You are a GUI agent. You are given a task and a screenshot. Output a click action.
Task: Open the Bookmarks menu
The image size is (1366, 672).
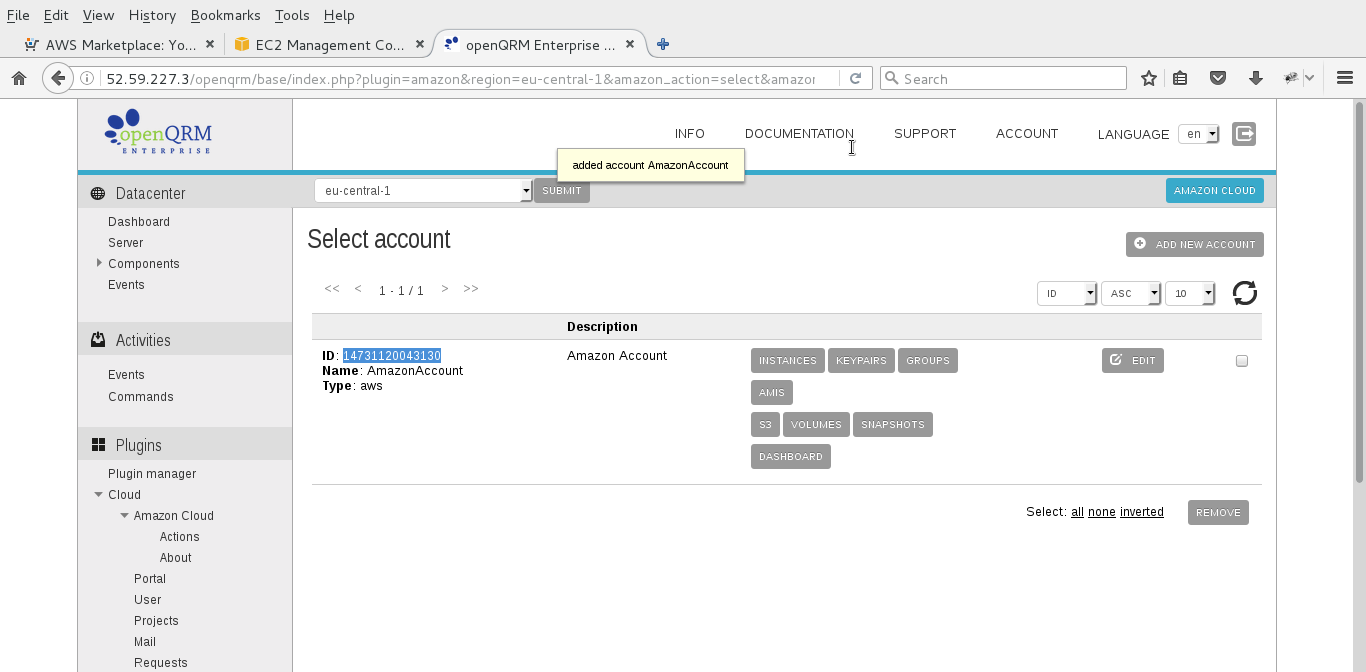(x=225, y=15)
